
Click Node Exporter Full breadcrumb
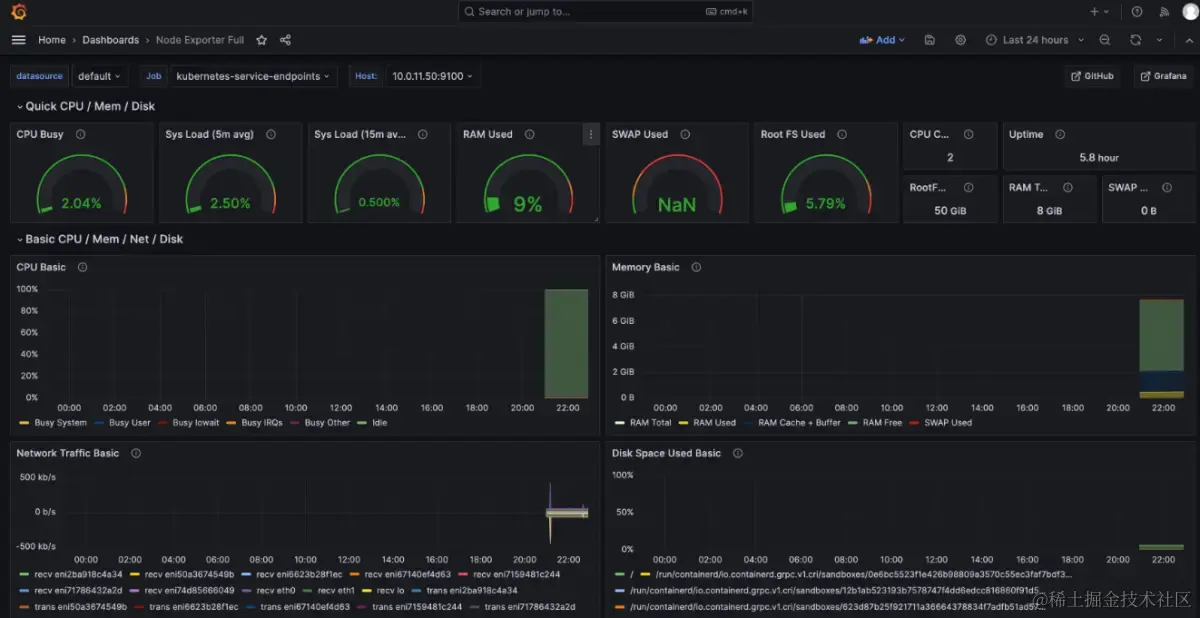(200, 40)
